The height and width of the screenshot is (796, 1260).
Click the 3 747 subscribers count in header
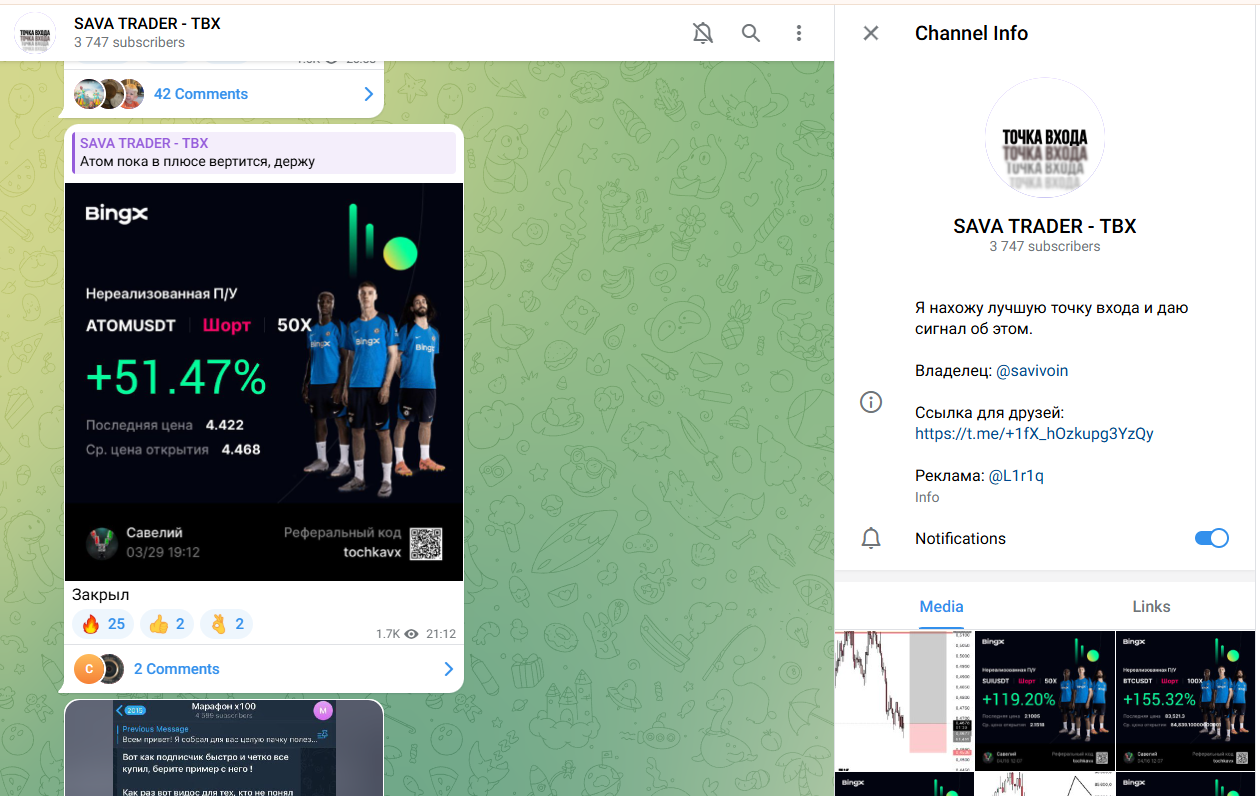(x=129, y=43)
